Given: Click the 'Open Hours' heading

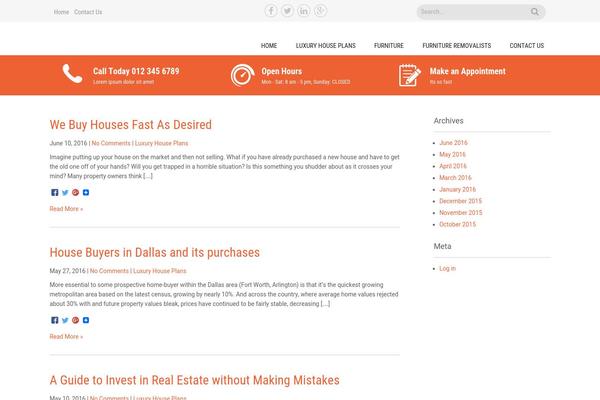Looking at the screenshot, I should click(282, 71).
